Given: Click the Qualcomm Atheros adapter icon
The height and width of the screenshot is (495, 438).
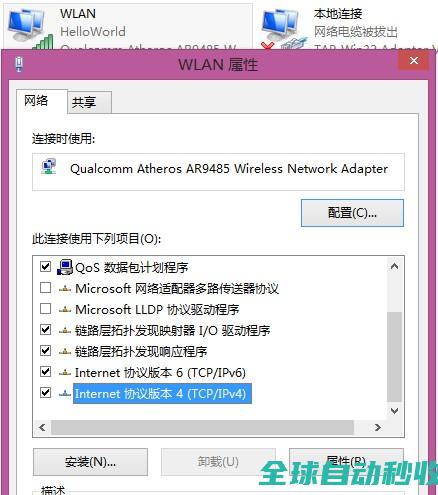Looking at the screenshot, I should click(x=49, y=167).
